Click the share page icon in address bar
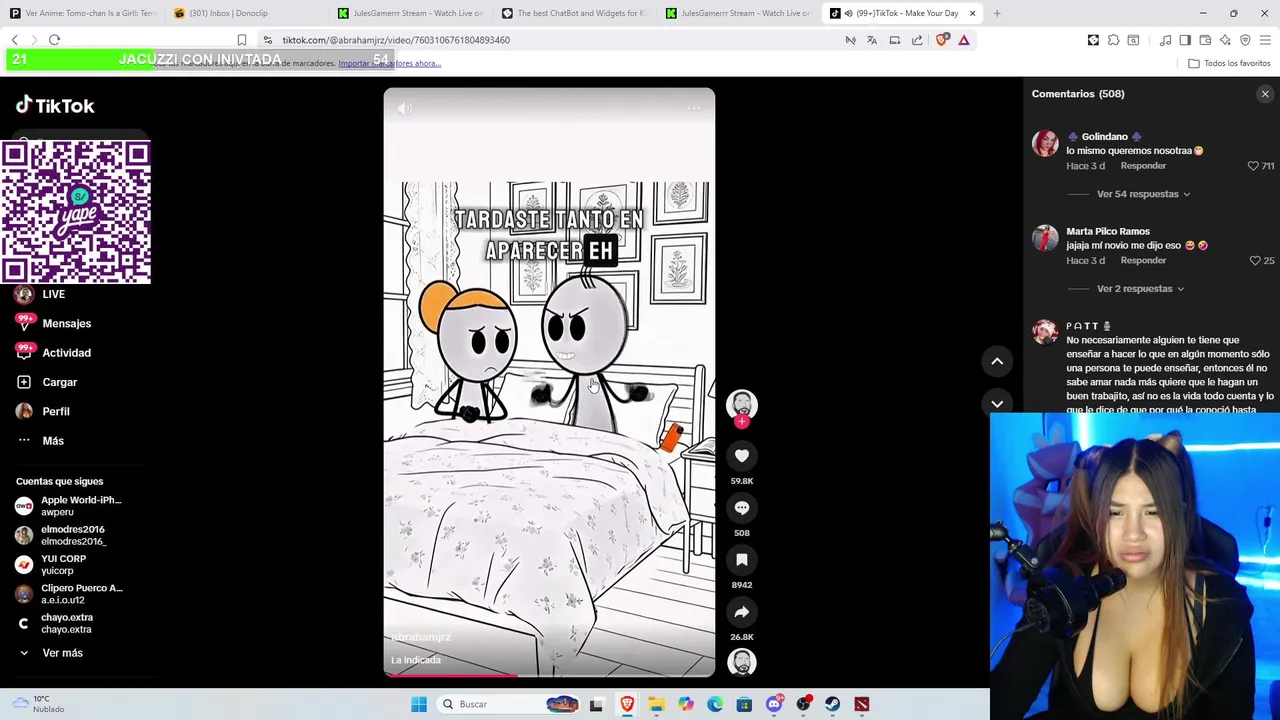 pyautogui.click(x=917, y=40)
